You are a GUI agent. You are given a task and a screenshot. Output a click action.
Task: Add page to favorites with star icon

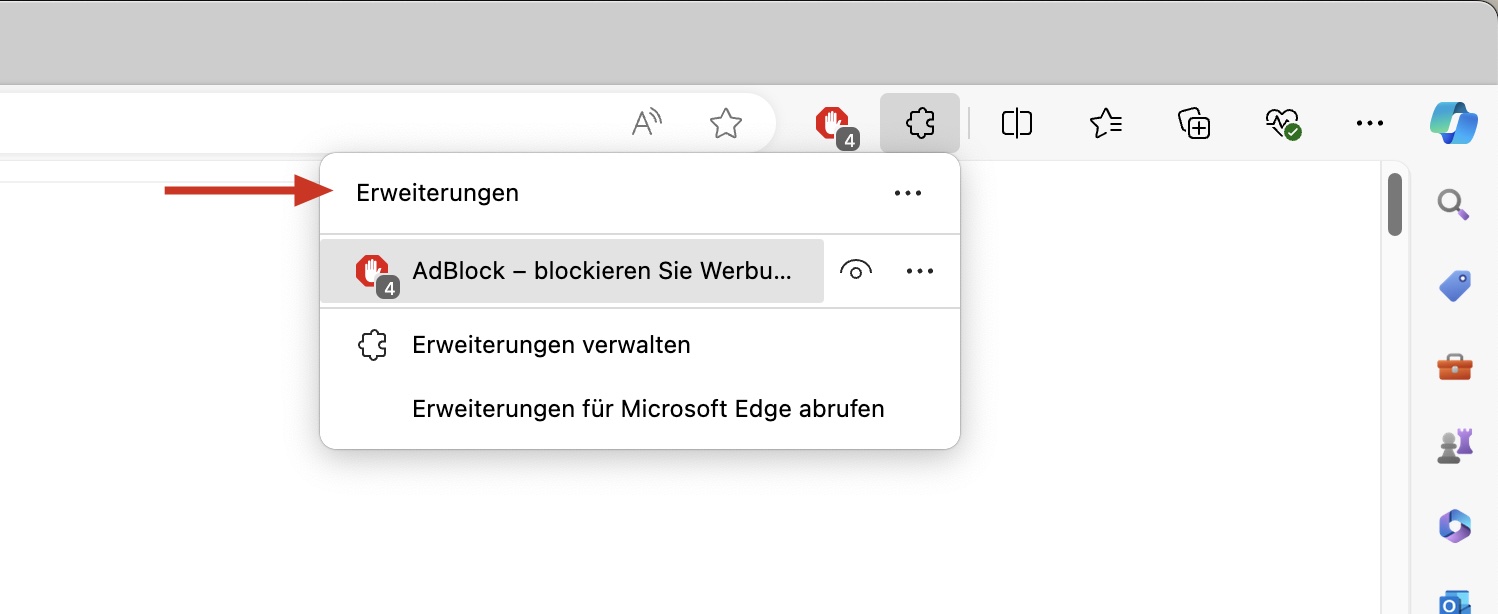pos(725,123)
